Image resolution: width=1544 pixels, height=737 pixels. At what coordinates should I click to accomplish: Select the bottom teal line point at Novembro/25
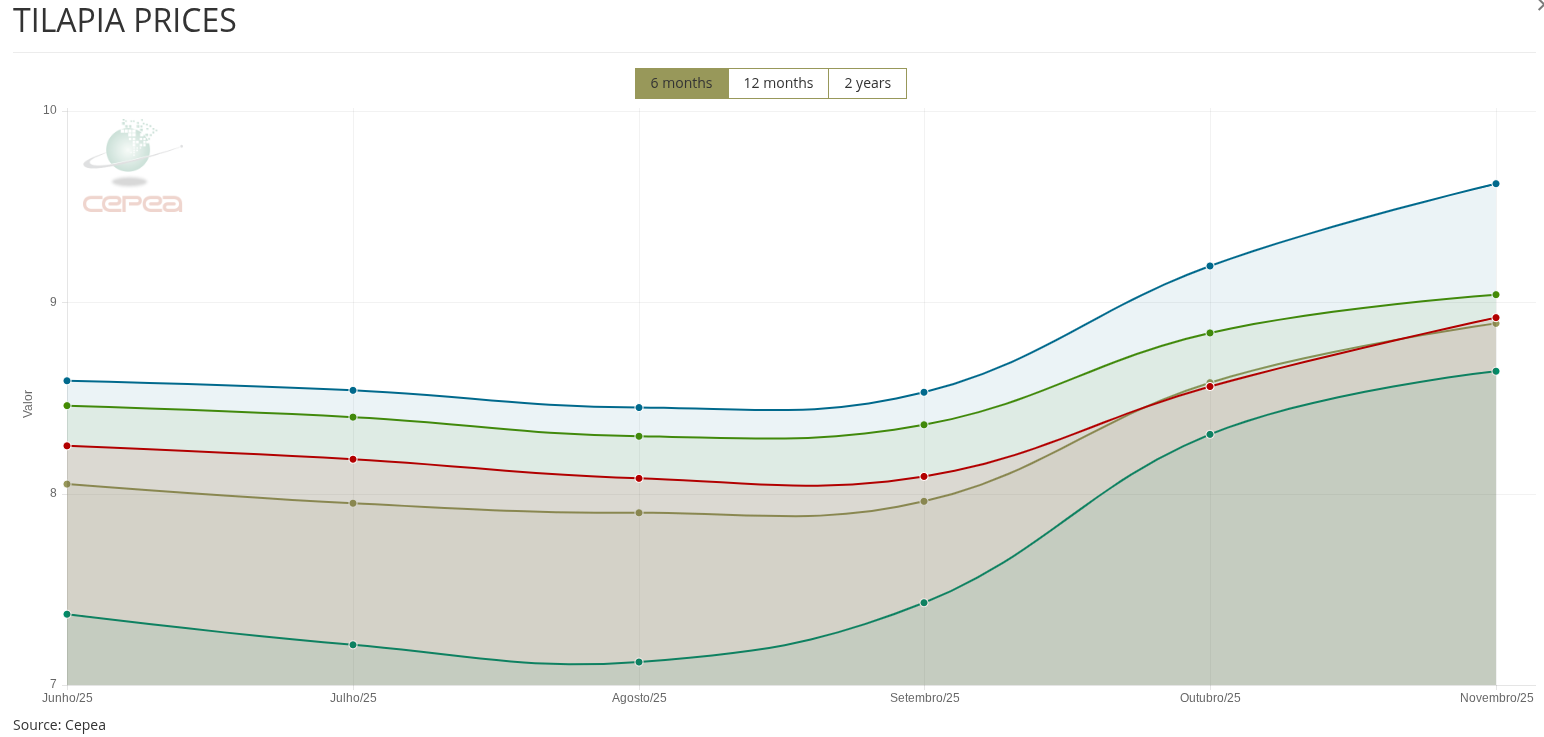coord(1496,372)
